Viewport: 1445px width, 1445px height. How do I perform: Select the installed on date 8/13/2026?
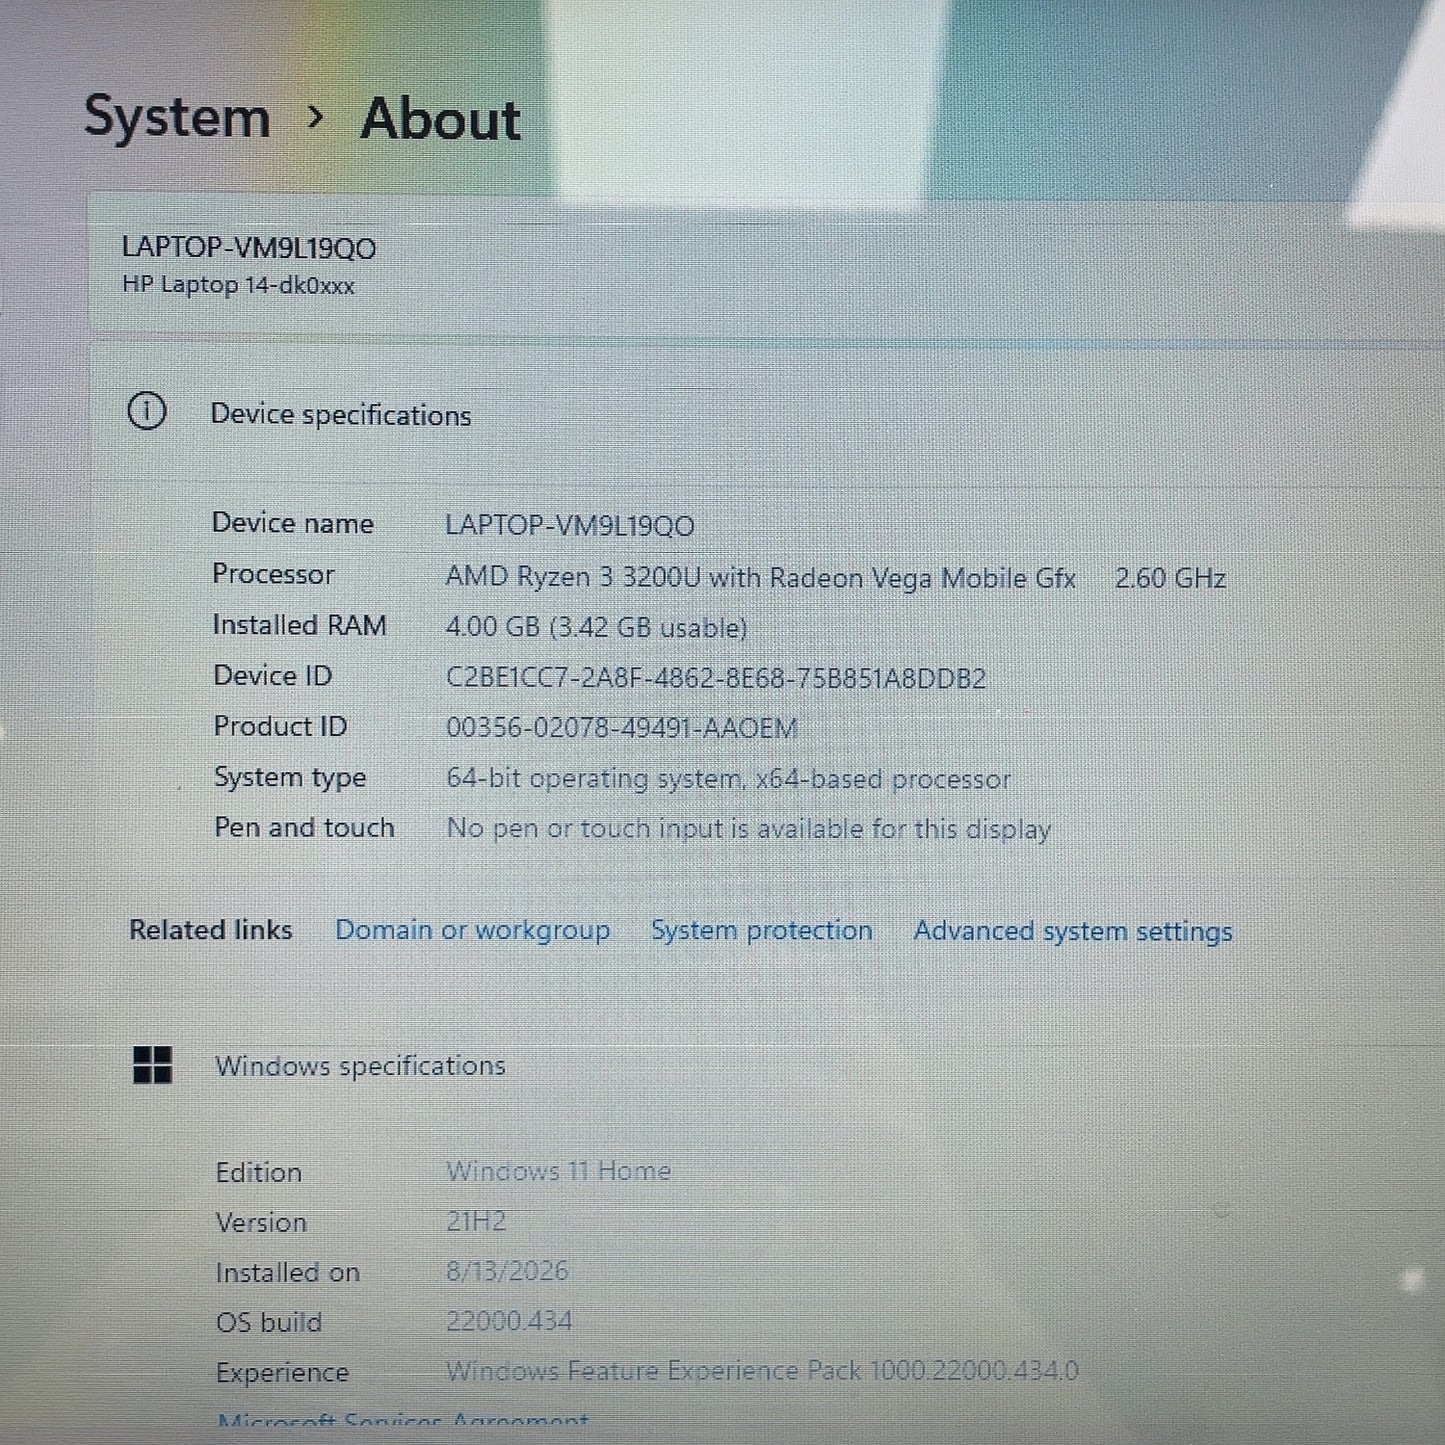(x=507, y=1271)
